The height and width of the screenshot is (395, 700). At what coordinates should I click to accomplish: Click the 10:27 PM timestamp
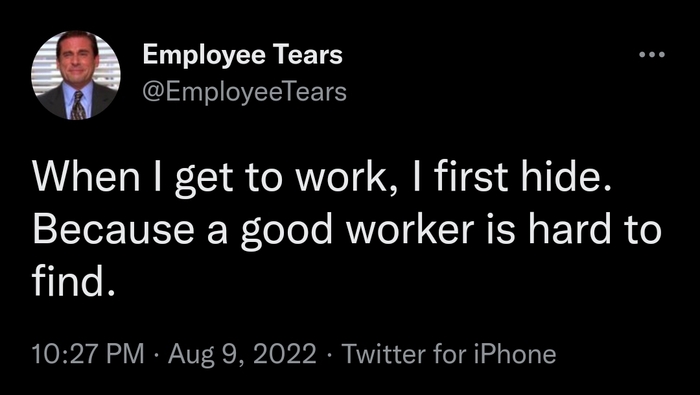click(x=88, y=354)
